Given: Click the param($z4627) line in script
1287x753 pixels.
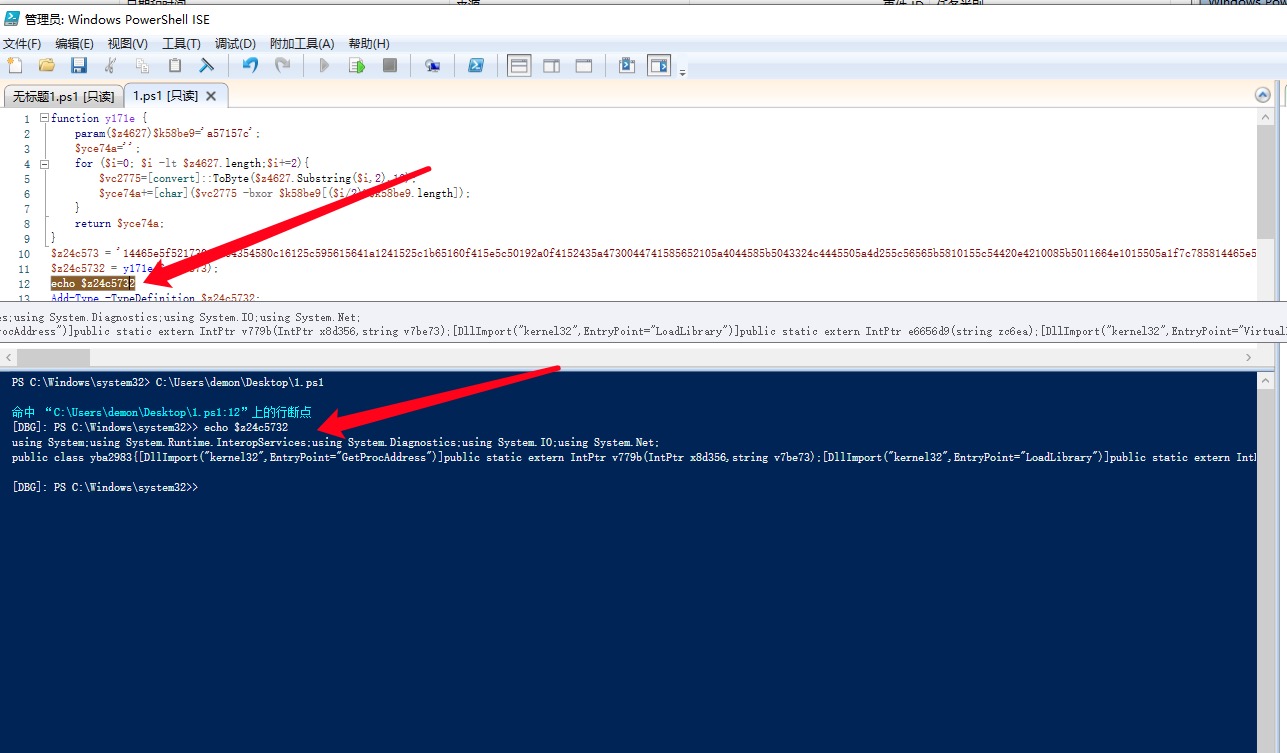Looking at the screenshot, I should tap(167, 133).
